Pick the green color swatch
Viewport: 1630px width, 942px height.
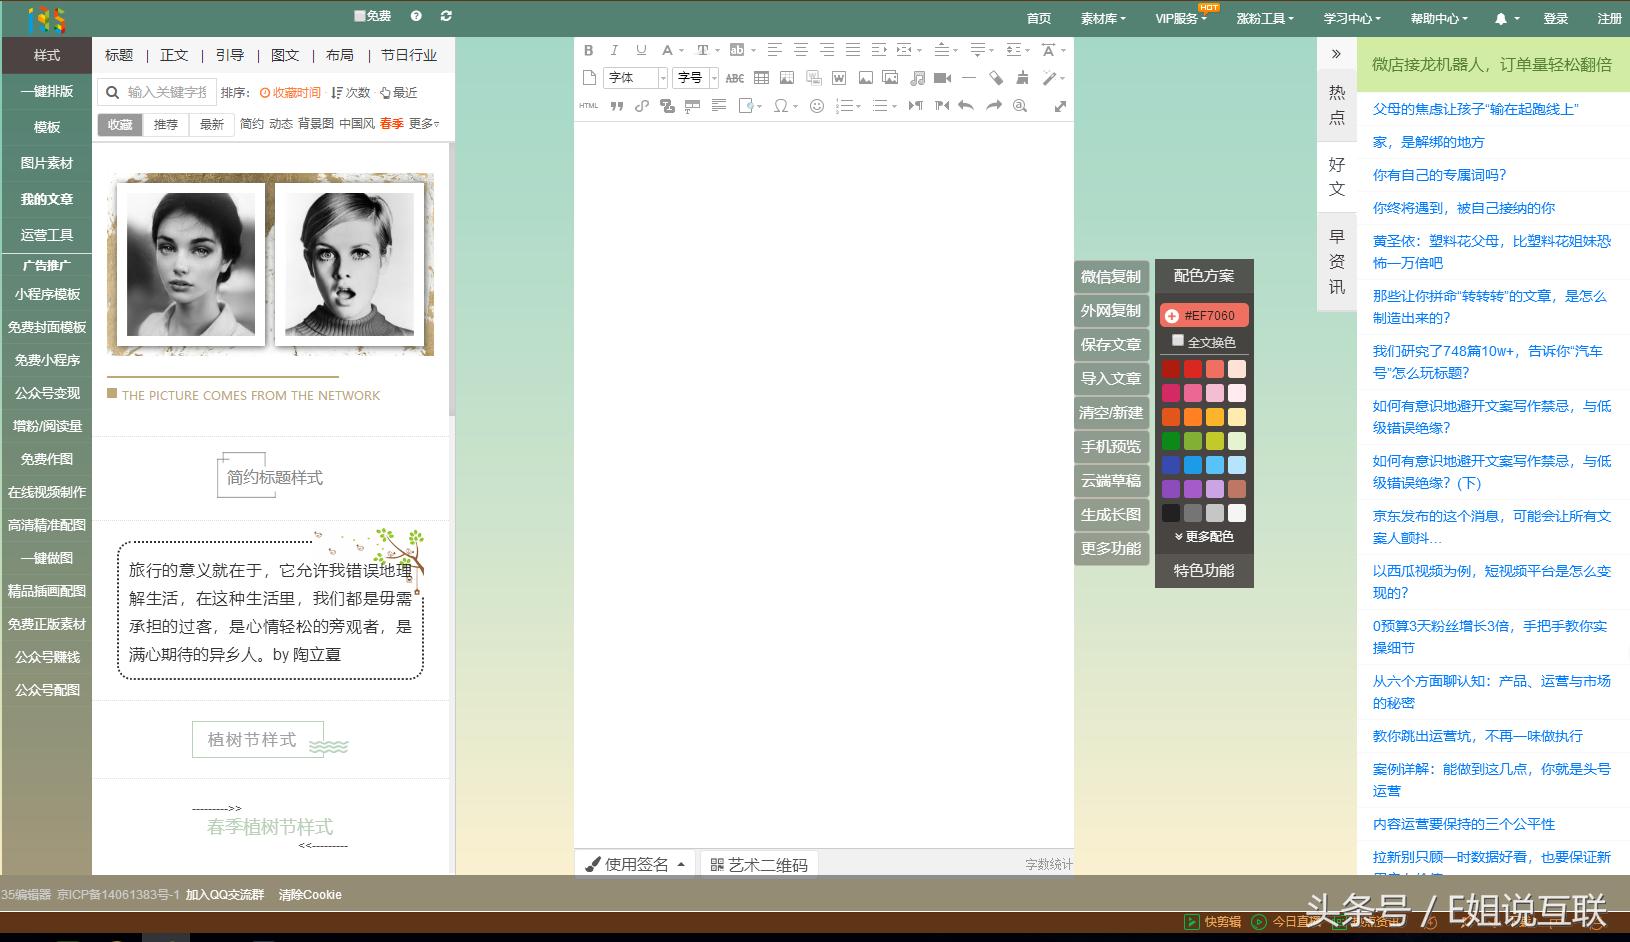pyautogui.click(x=1171, y=441)
